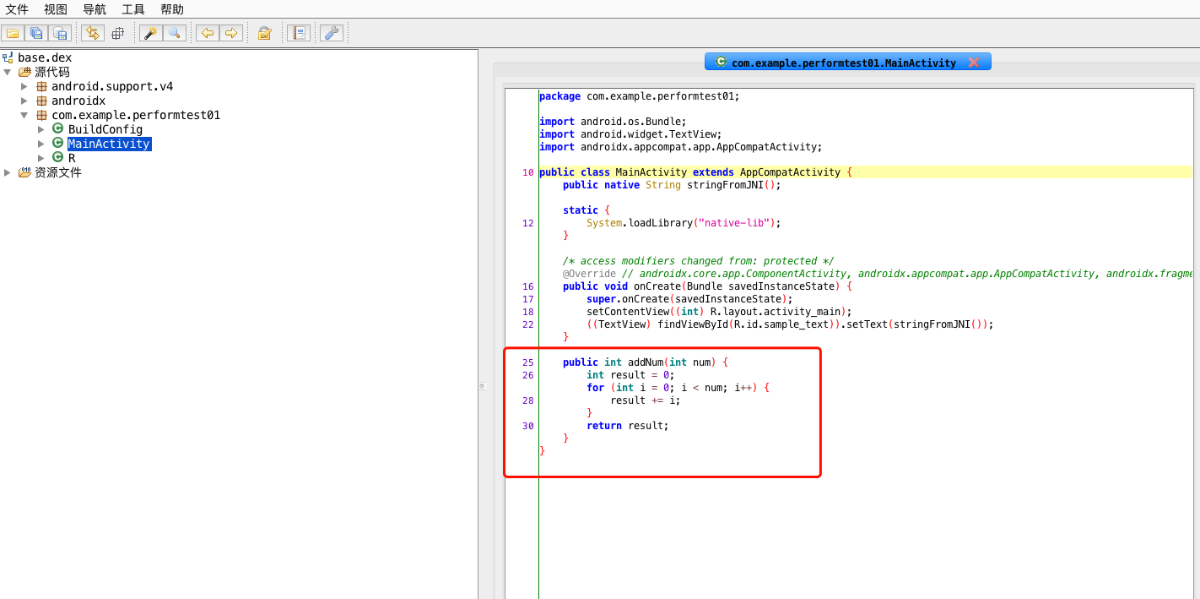
Task: Open Class search with the magnifier icon
Action: tap(174, 33)
